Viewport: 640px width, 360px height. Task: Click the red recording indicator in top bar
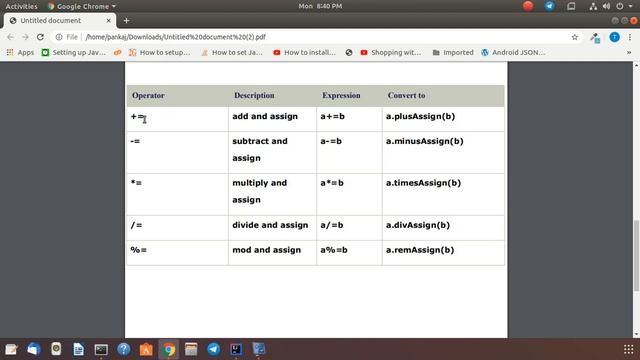(x=528, y=6)
